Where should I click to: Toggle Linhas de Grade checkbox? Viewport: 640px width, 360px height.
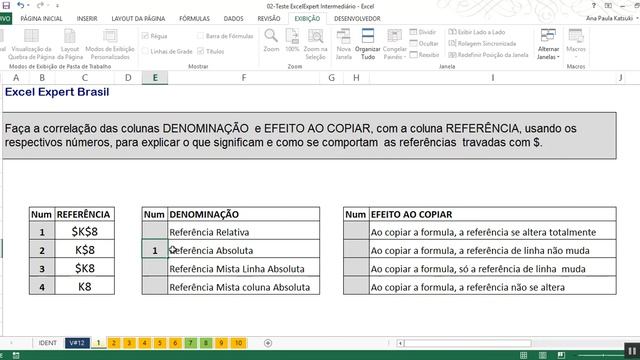click(x=145, y=51)
